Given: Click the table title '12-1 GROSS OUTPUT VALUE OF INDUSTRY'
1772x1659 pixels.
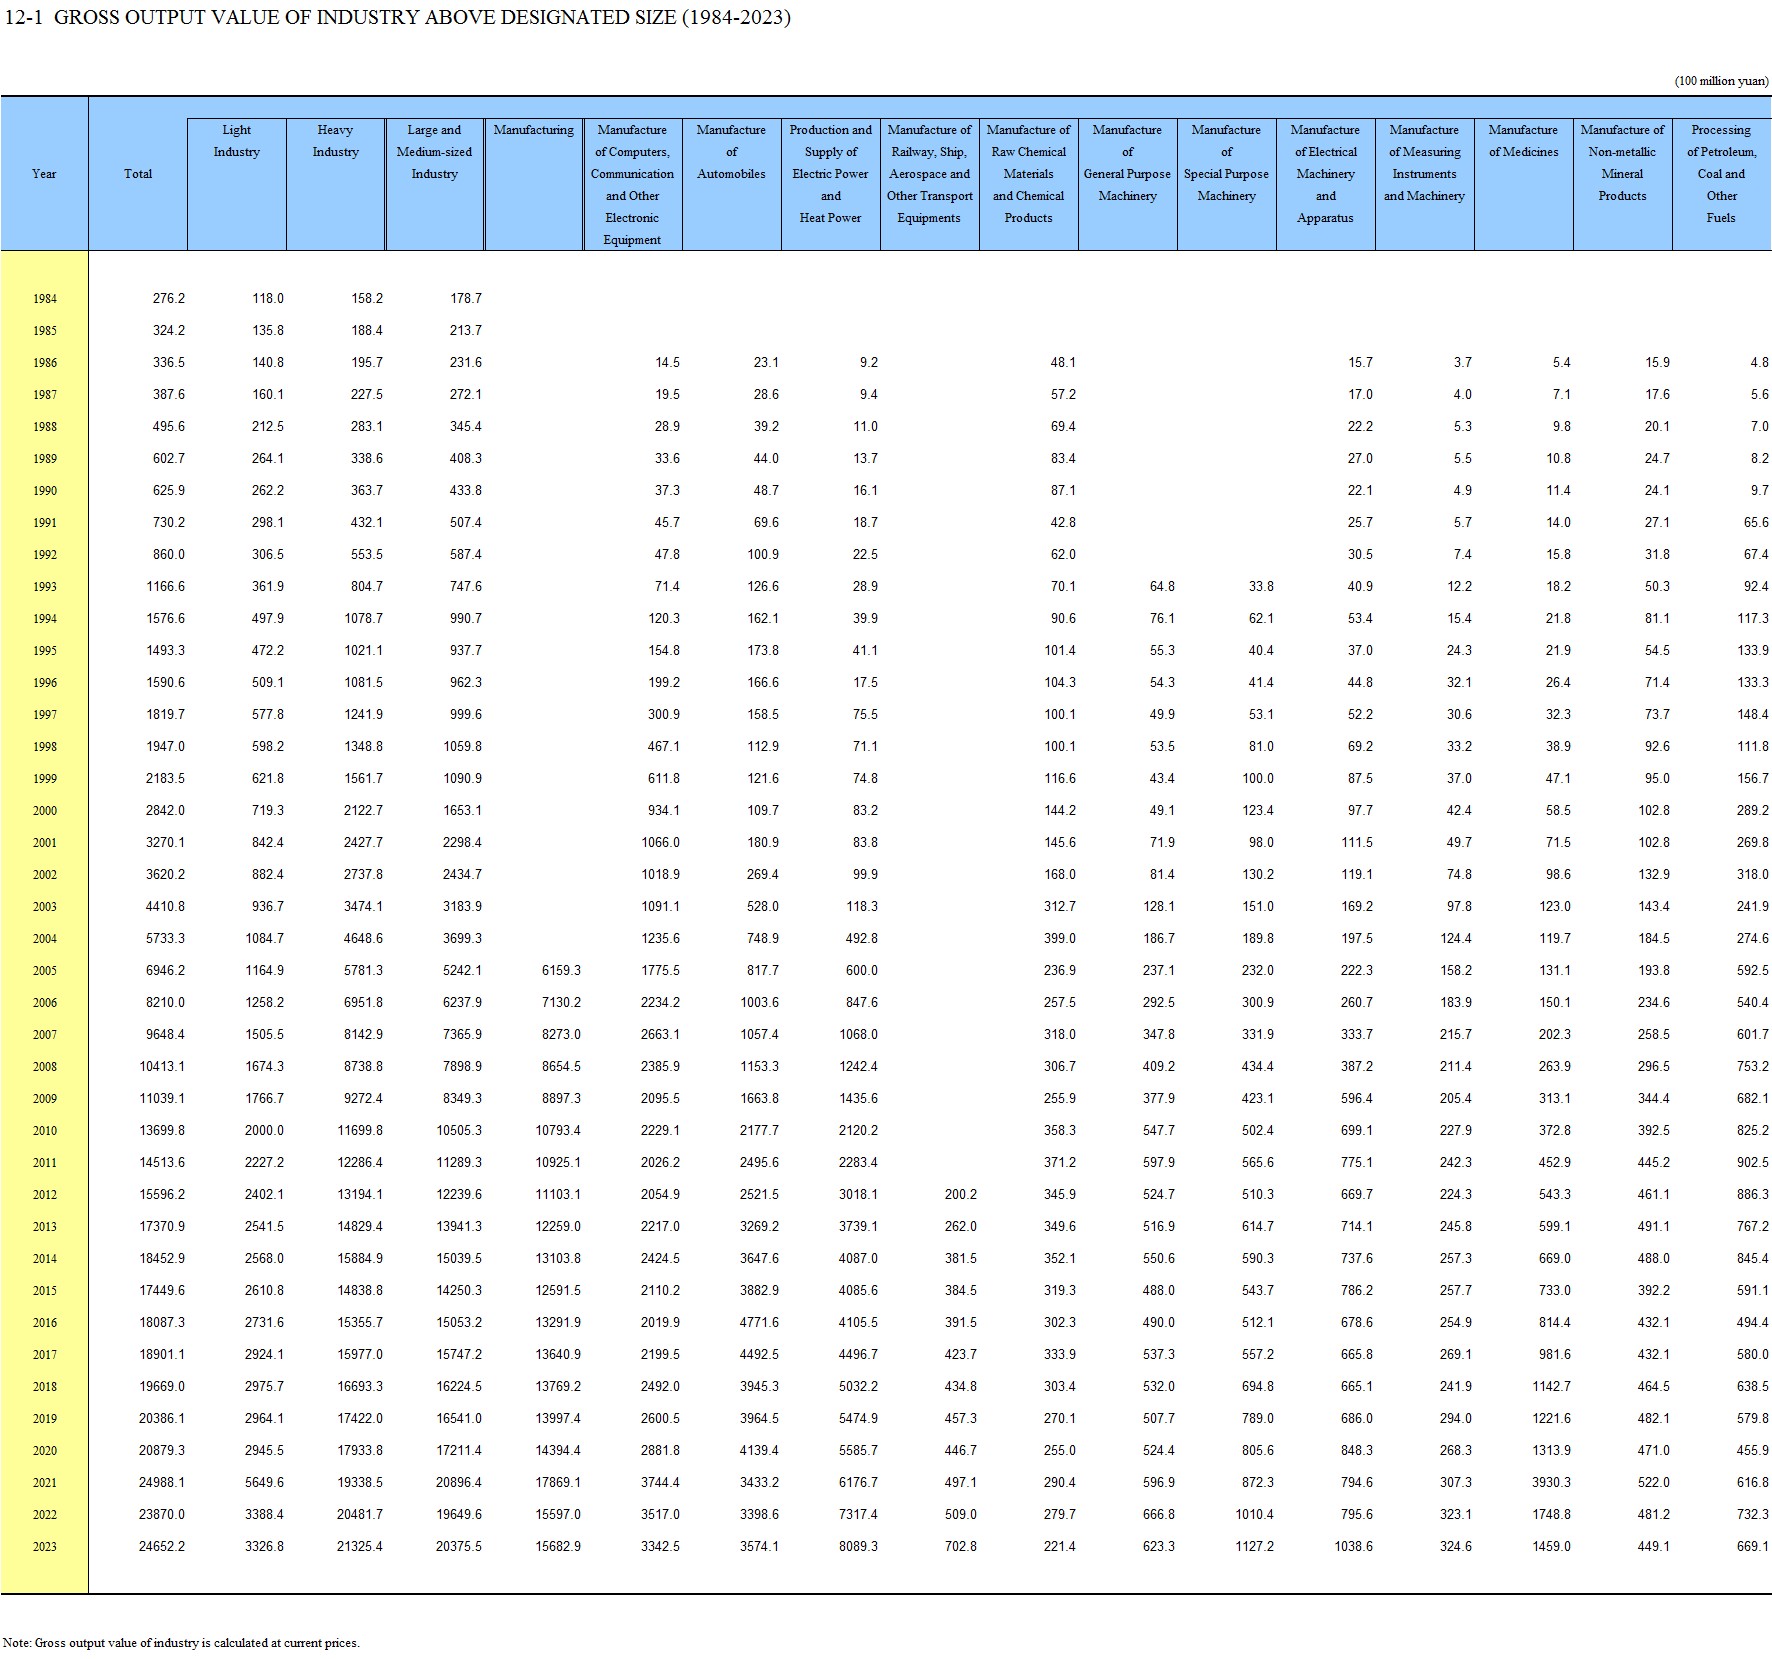Looking at the screenshot, I should tap(398, 17).
